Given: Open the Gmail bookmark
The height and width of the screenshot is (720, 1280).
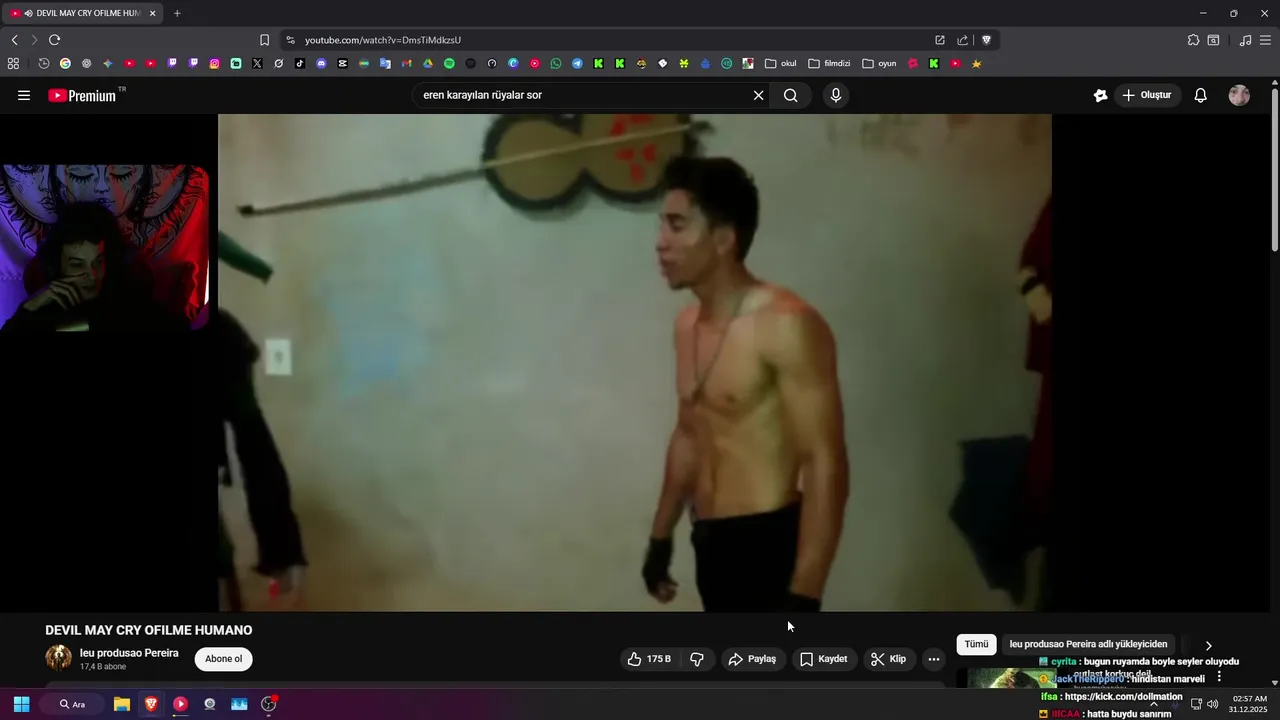Looking at the screenshot, I should click(406, 63).
